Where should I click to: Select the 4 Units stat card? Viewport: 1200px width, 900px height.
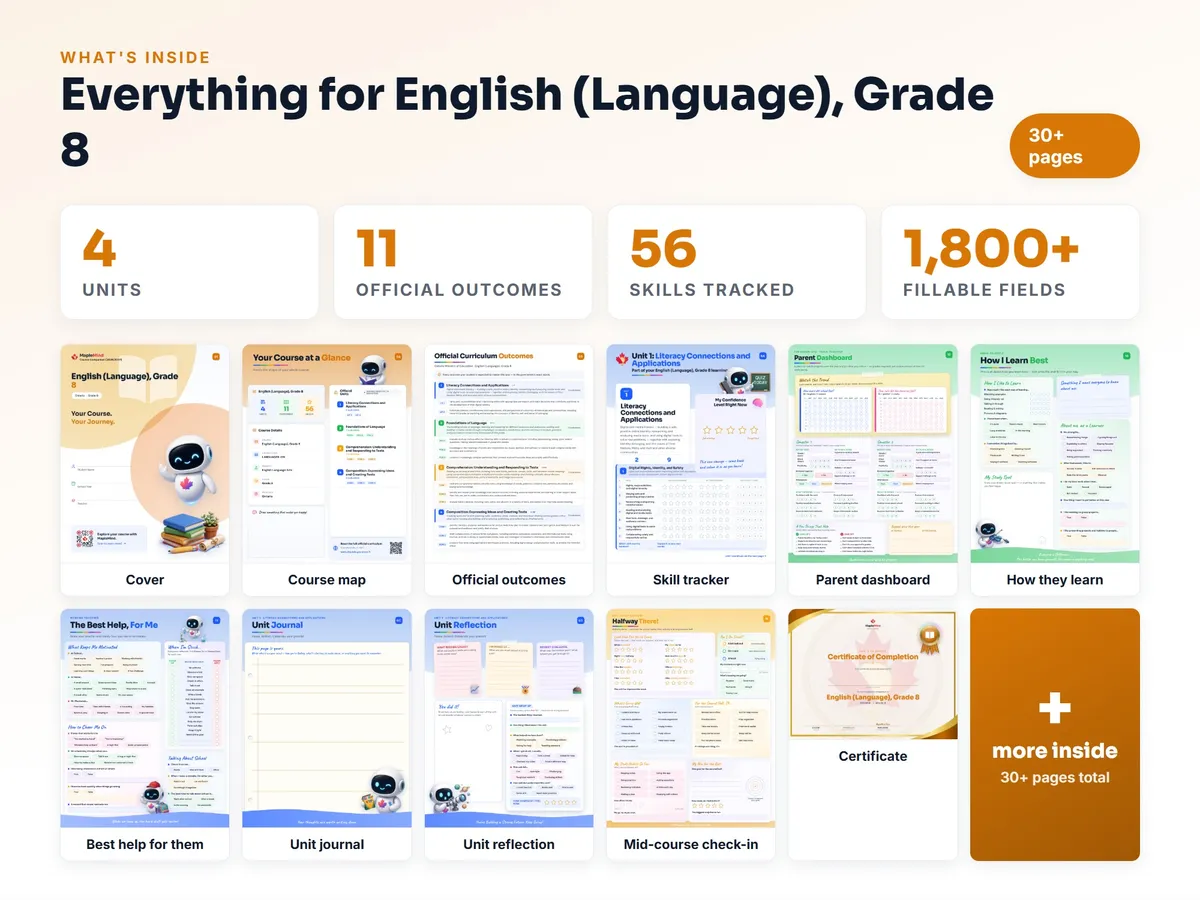pos(189,262)
